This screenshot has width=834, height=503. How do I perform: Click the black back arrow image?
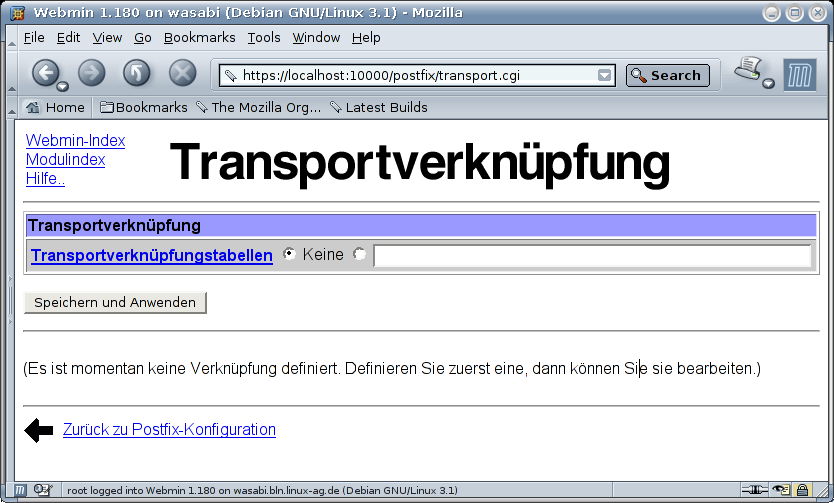[39, 430]
